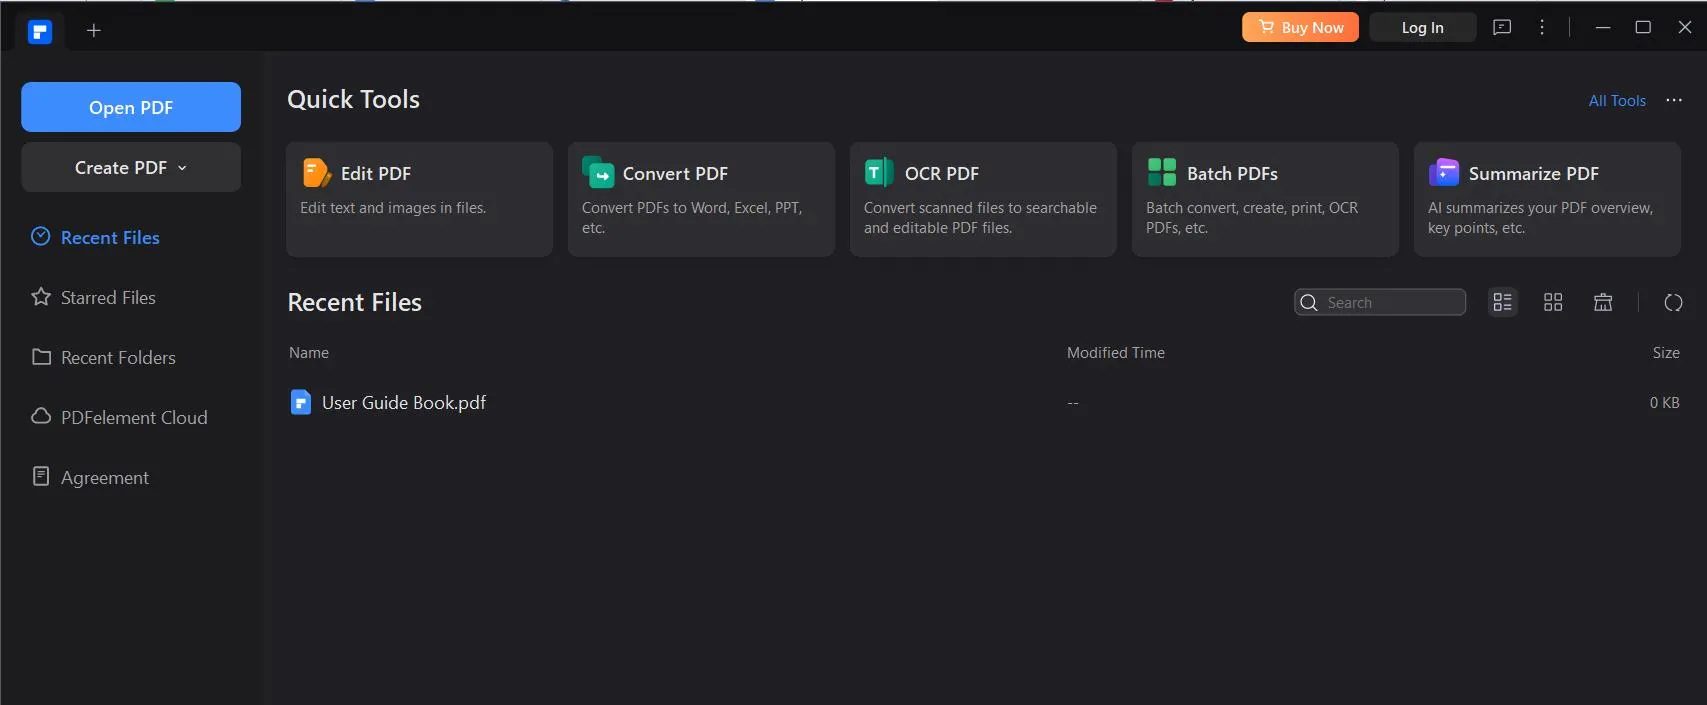This screenshot has height=705, width=1707.
Task: Open the Batch PDFs quick tool card
Action: click(1265, 199)
